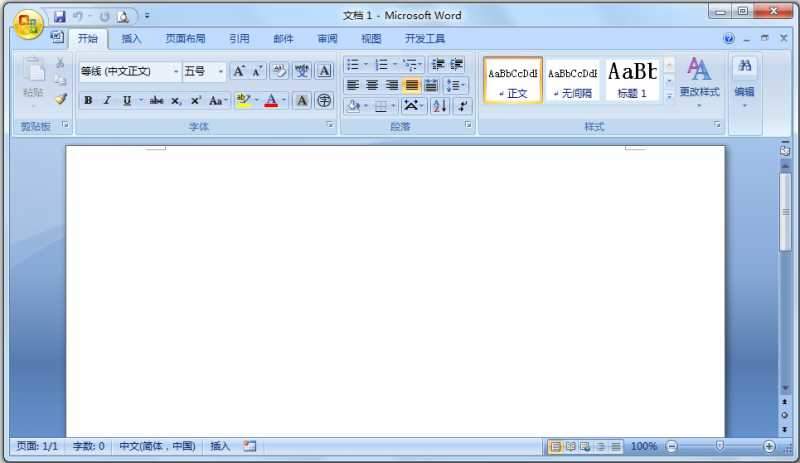
Task: Click the Format Painter brush icon
Action: pos(61,99)
